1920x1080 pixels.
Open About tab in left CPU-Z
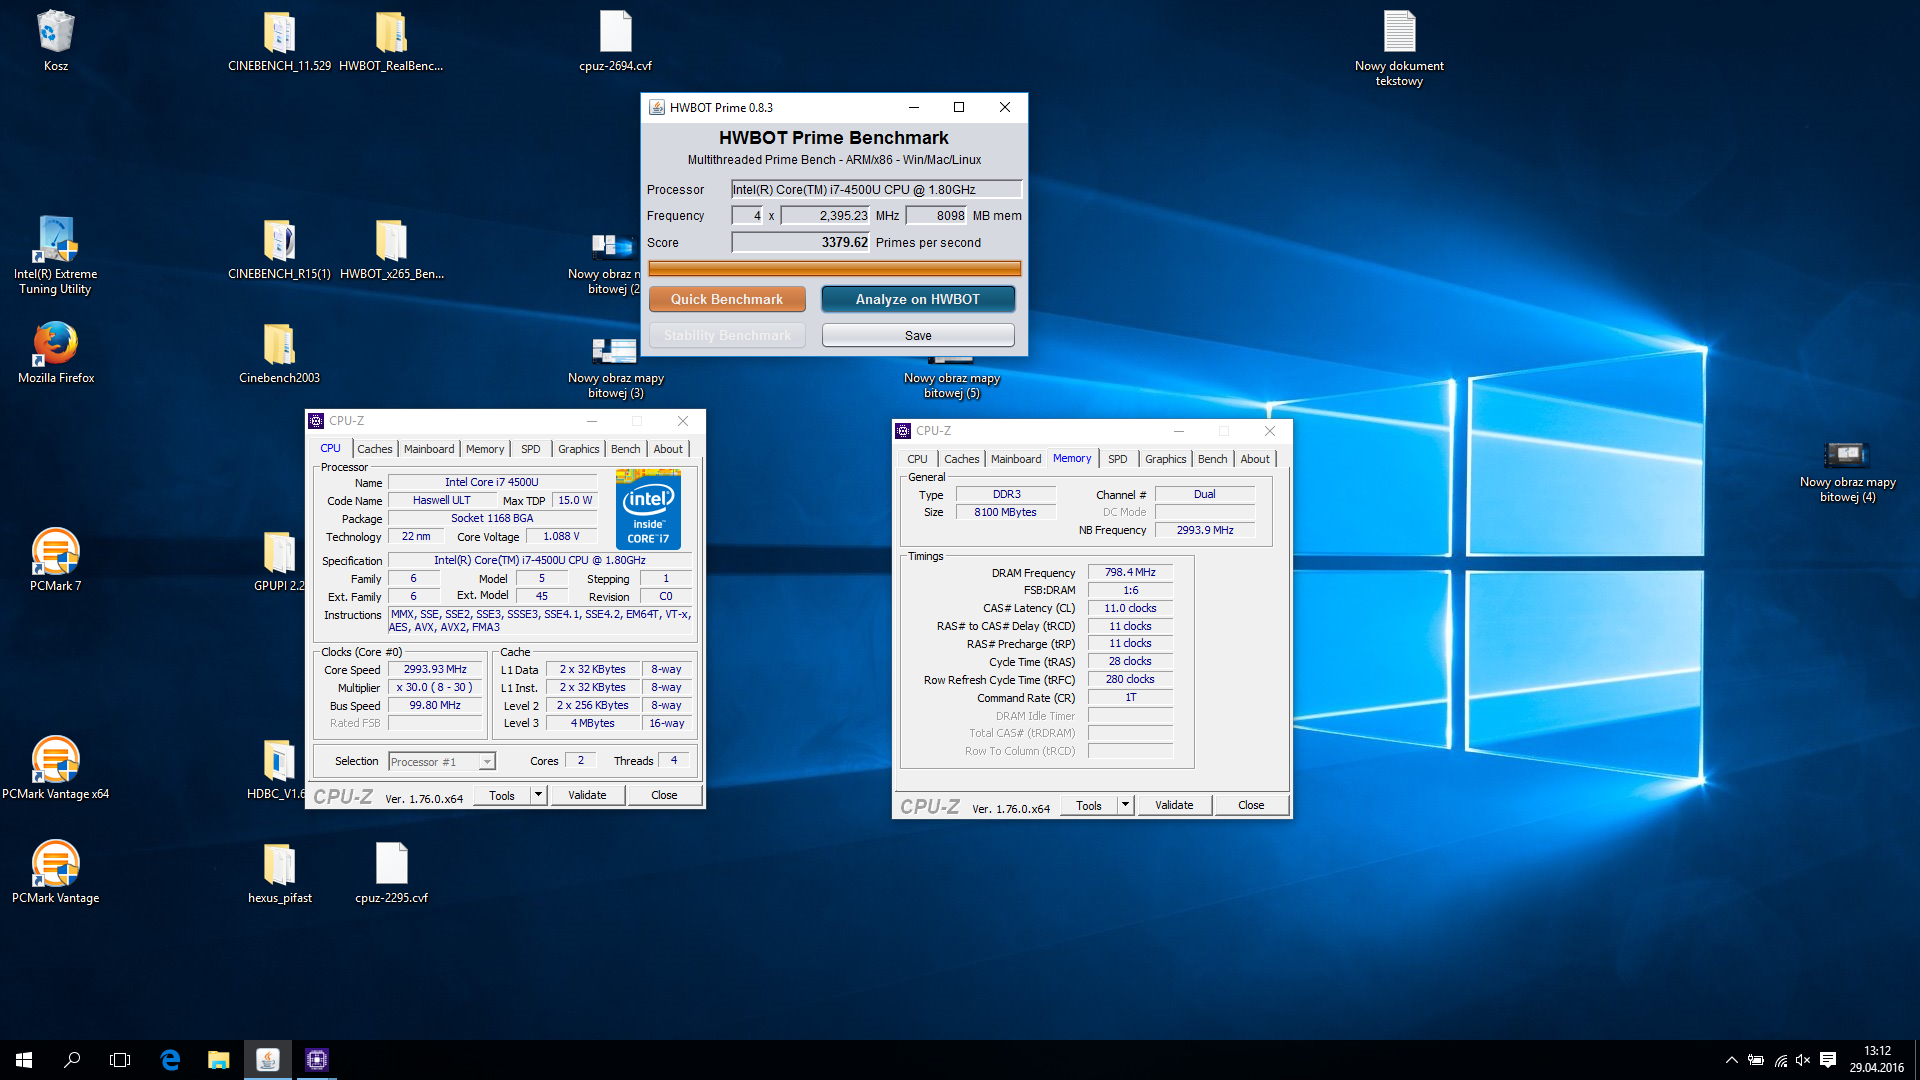668,449
